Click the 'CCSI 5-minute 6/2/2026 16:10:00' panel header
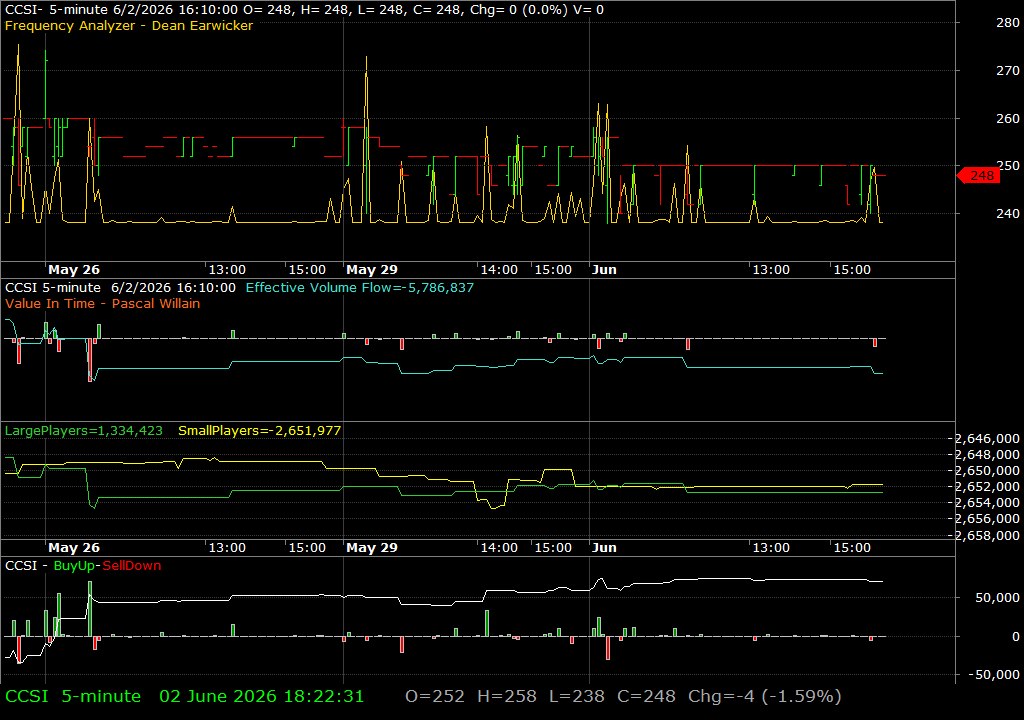Image resolution: width=1024 pixels, height=720 pixels. pyautogui.click(x=120, y=287)
